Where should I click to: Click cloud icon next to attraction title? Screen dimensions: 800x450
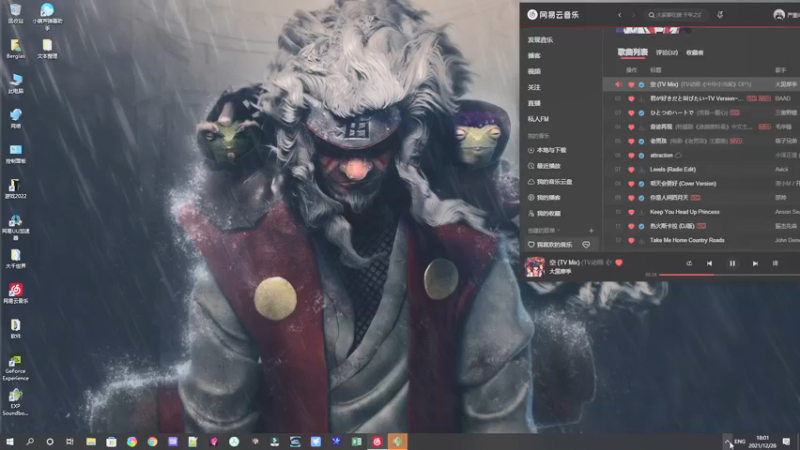(x=679, y=155)
